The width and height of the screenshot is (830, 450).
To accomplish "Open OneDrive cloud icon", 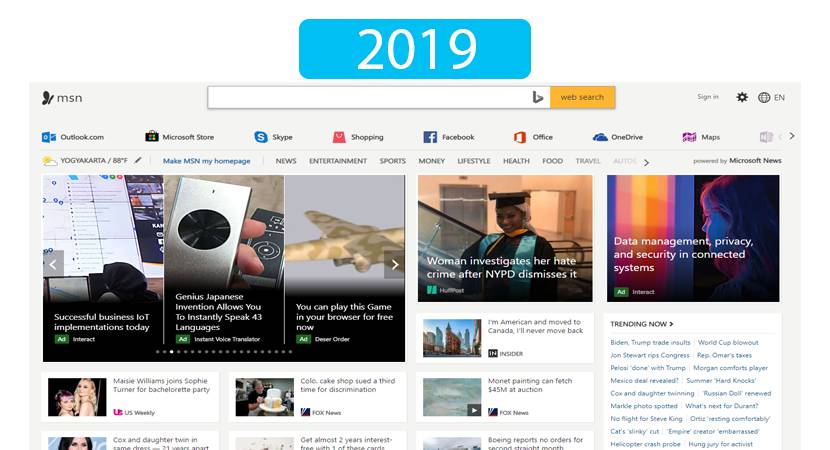I will click(600, 137).
